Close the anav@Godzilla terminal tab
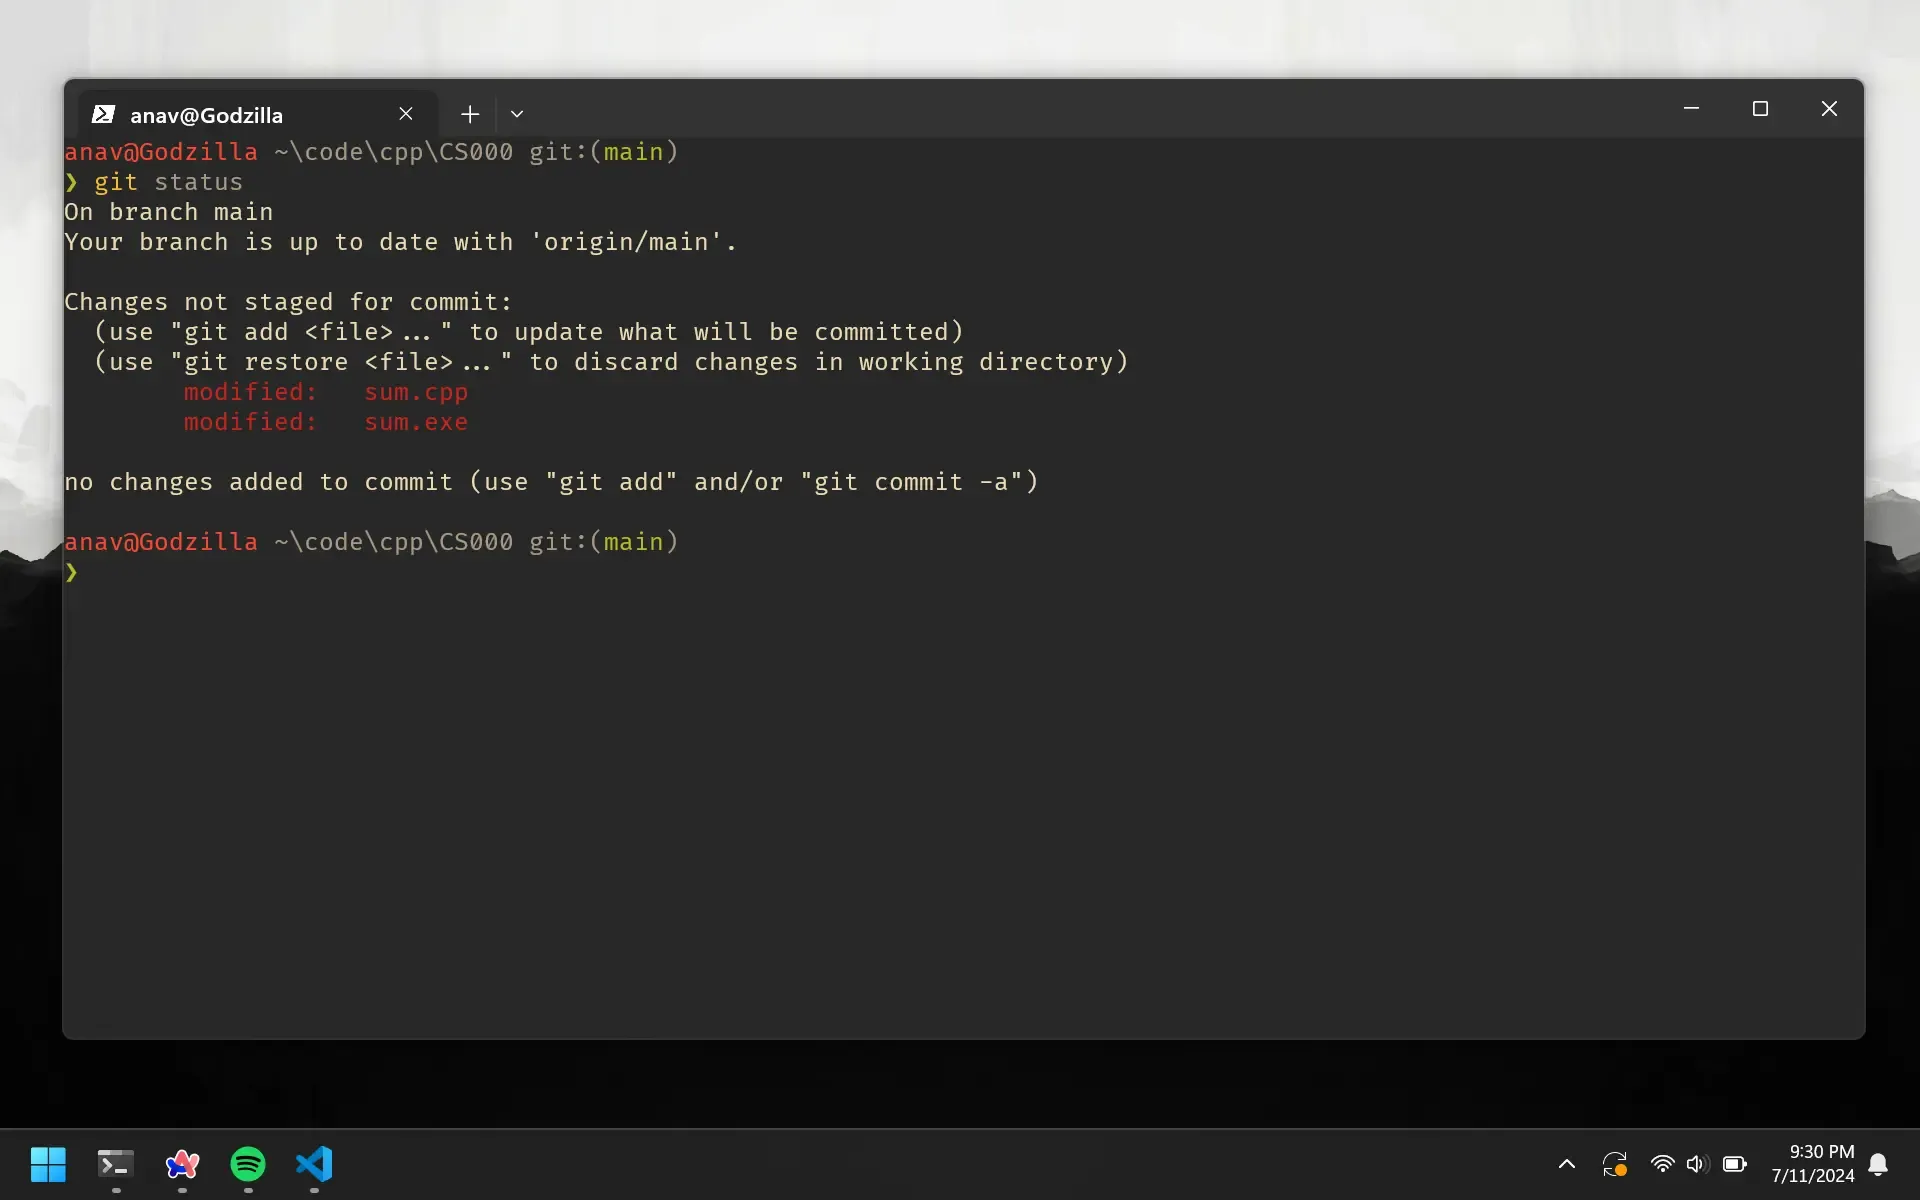Viewport: 1920px width, 1200px height. (x=406, y=114)
